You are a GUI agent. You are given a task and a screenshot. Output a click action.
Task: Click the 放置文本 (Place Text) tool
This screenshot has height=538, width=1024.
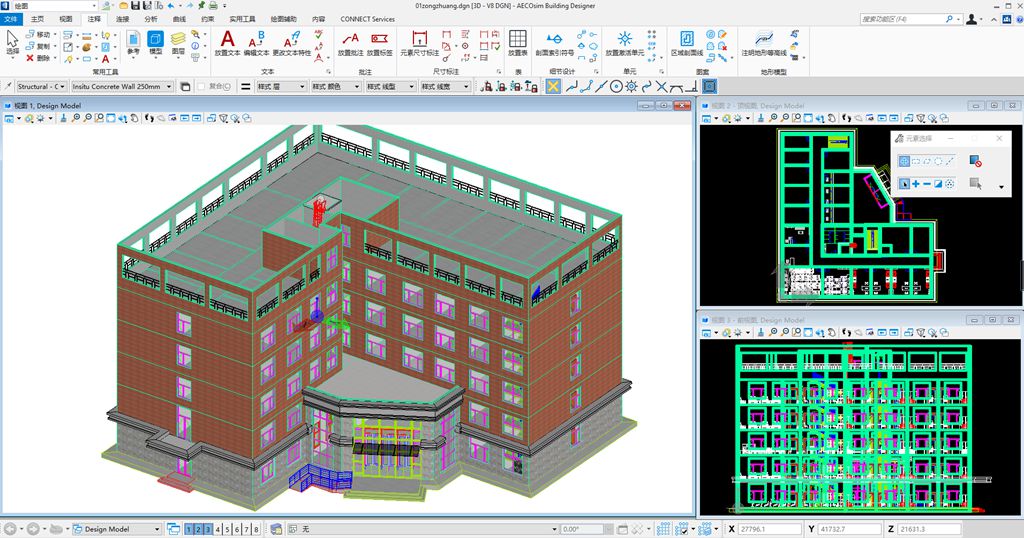pyautogui.click(x=227, y=42)
